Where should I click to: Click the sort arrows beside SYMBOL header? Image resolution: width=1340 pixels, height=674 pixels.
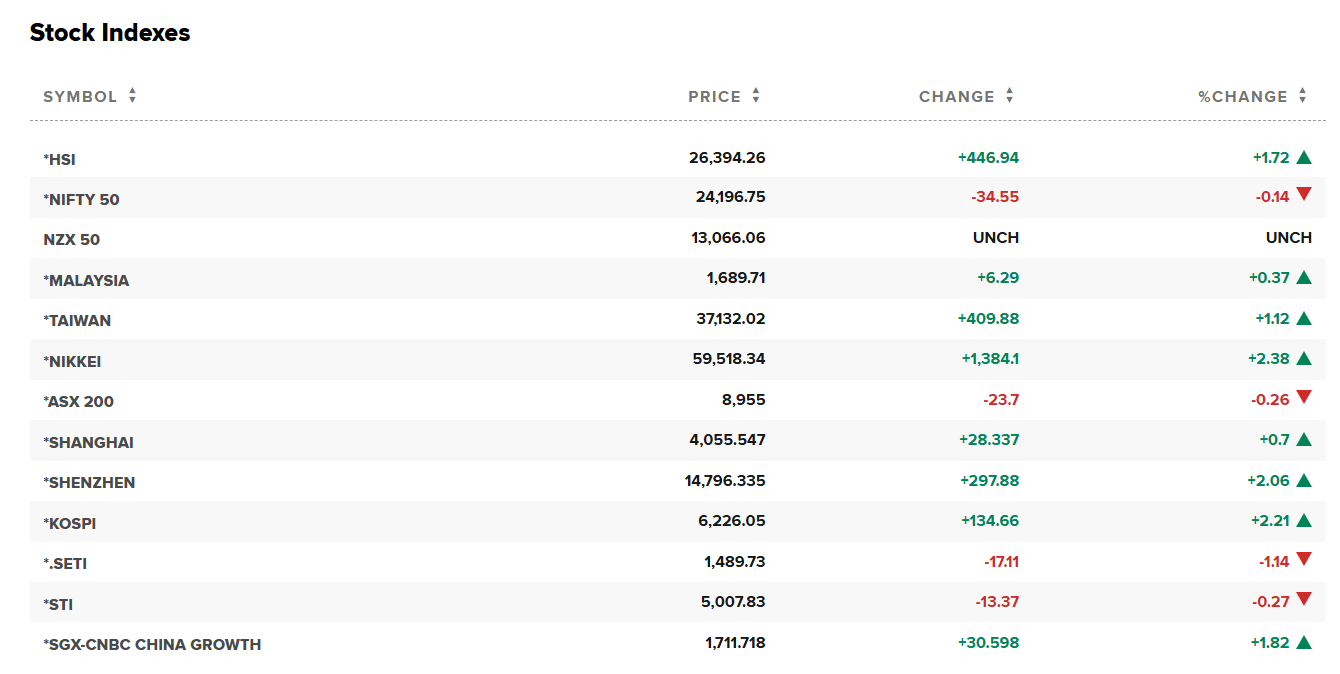(x=132, y=96)
